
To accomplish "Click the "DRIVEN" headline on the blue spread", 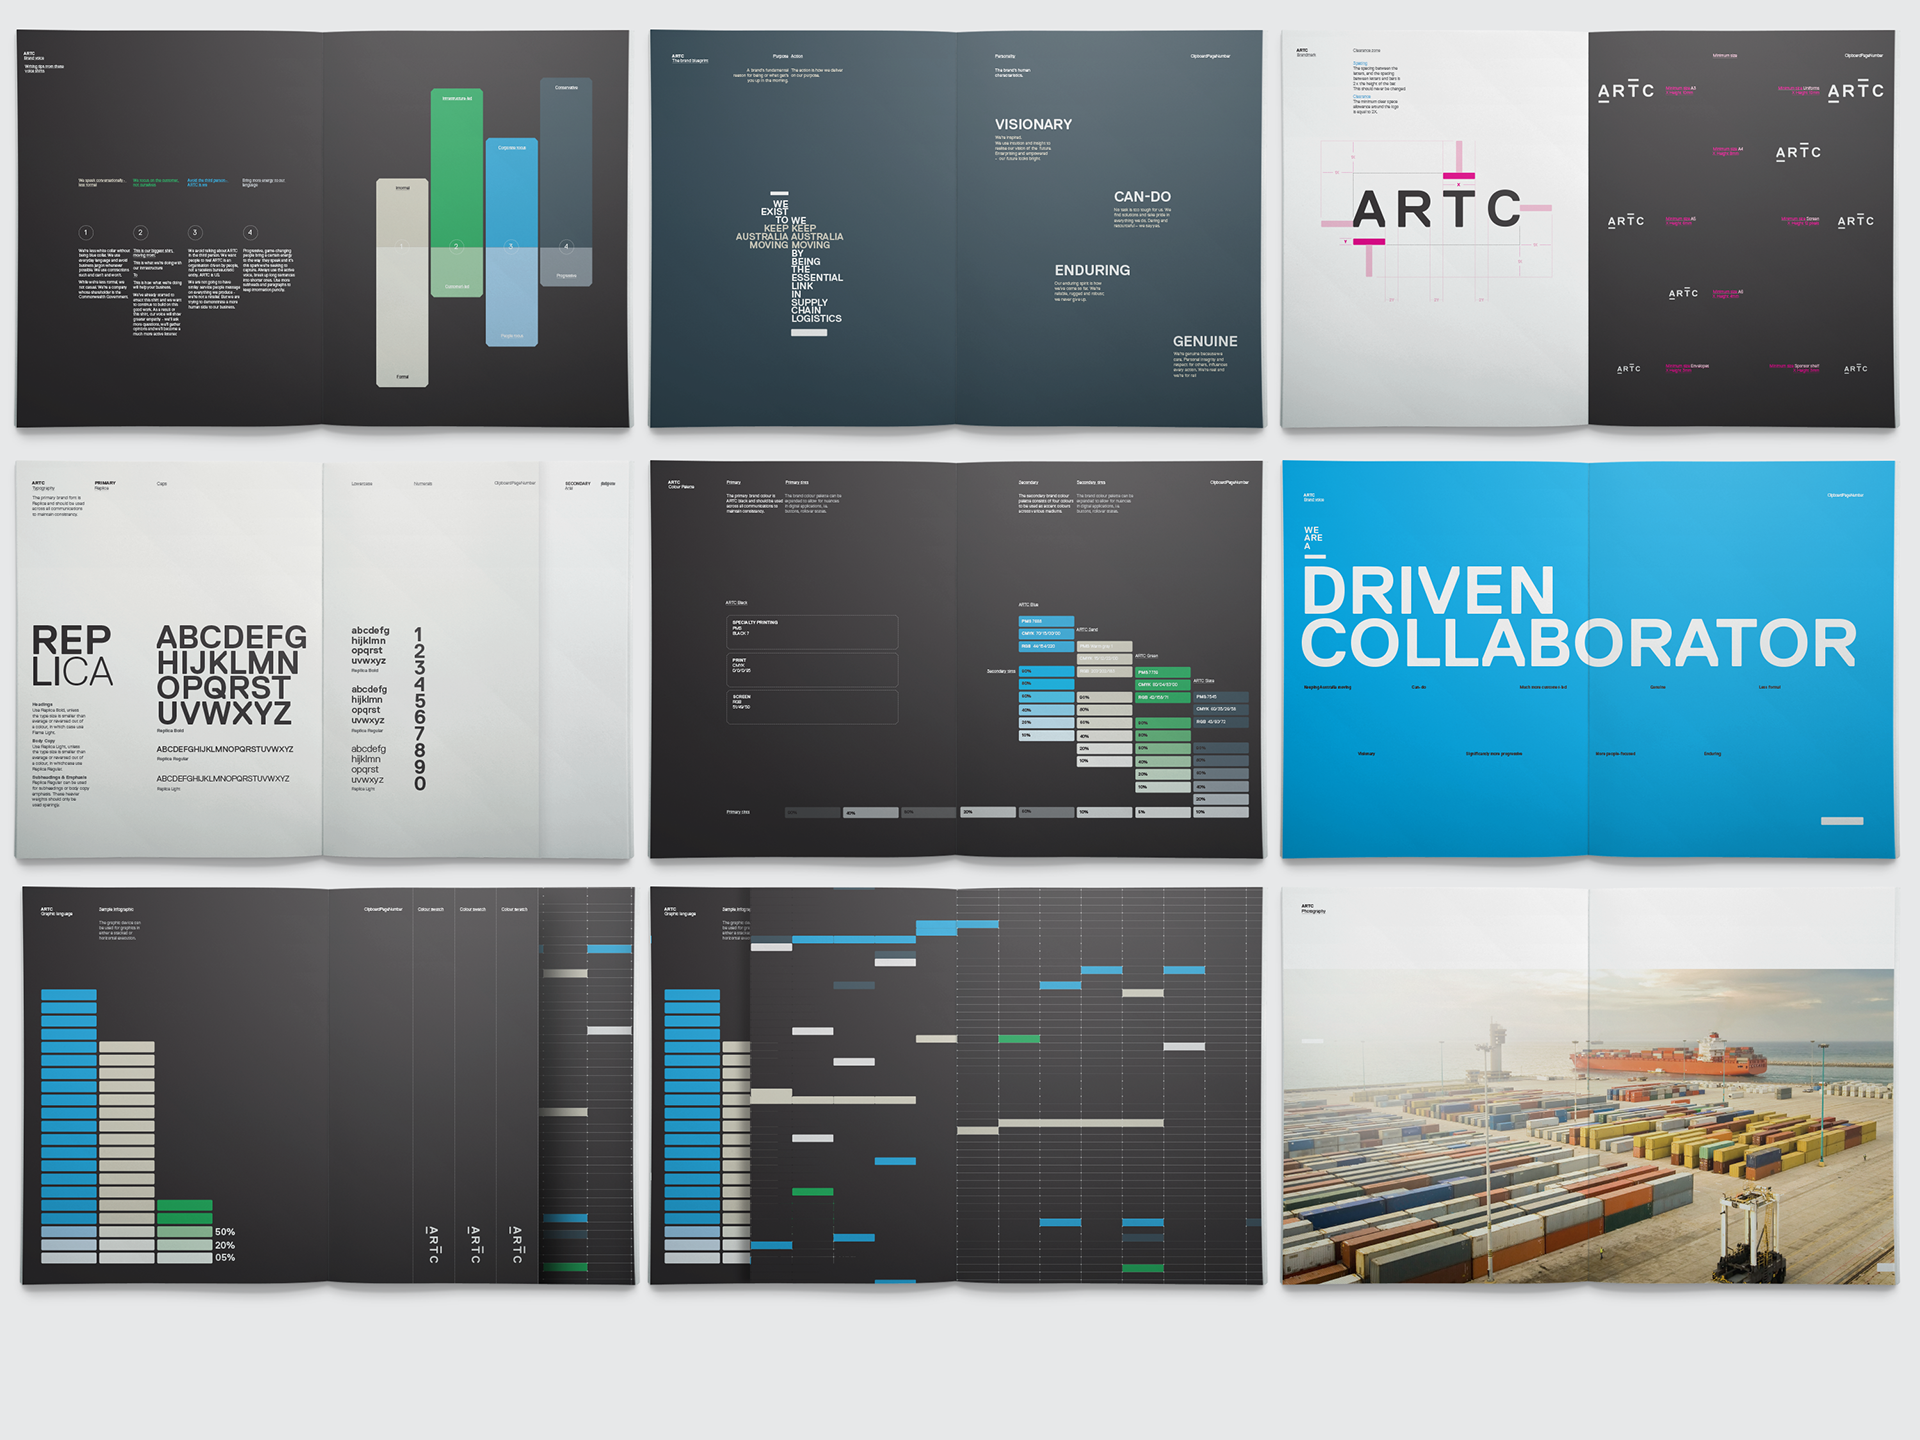I will 1428,592.
